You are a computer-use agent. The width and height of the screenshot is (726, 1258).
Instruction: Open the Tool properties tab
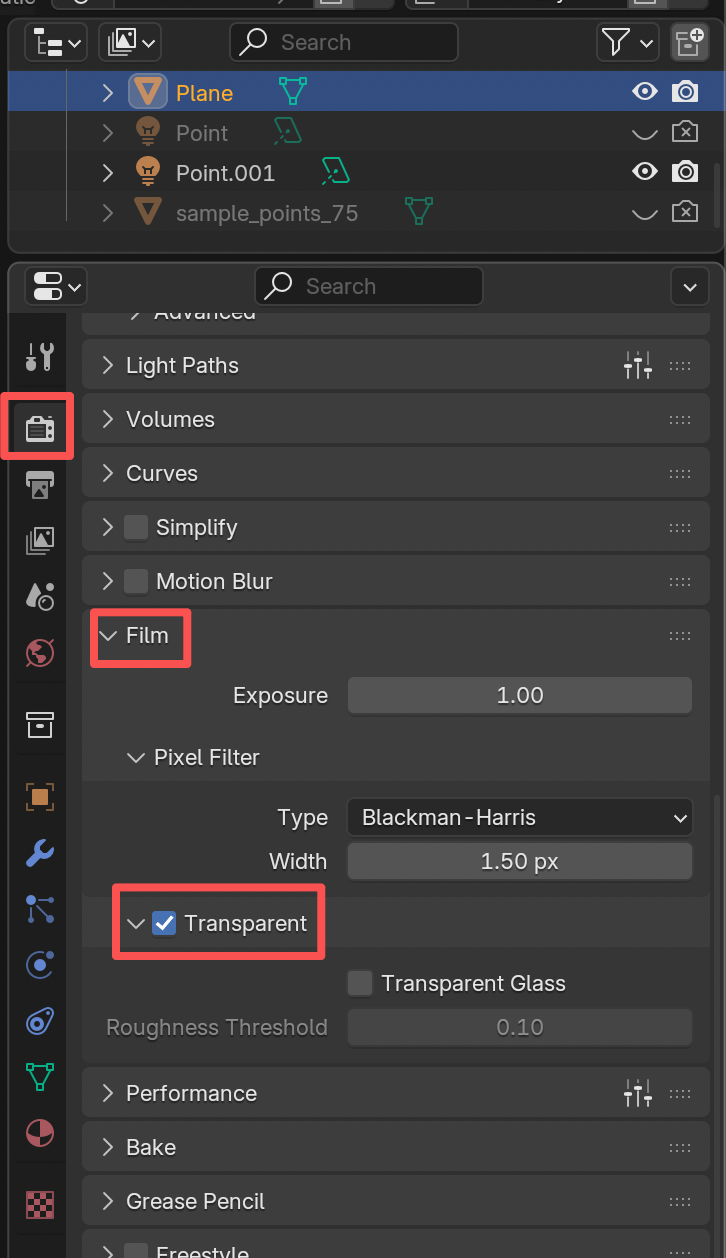click(39, 358)
